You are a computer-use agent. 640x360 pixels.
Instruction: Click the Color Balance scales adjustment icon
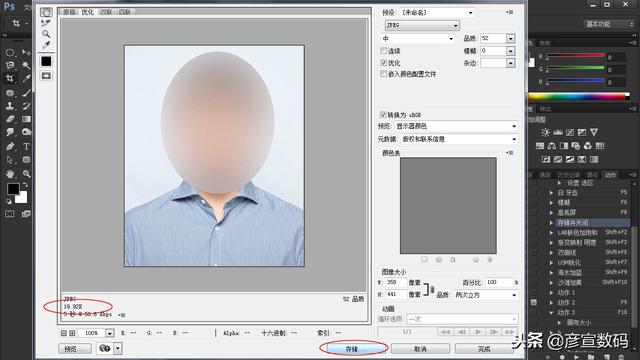pos(552,146)
